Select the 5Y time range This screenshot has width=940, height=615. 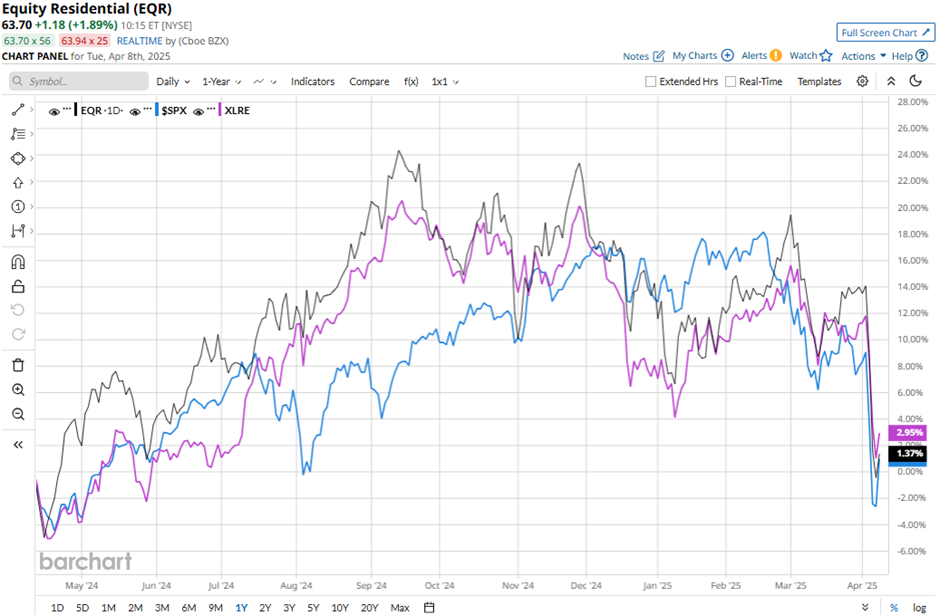point(313,608)
